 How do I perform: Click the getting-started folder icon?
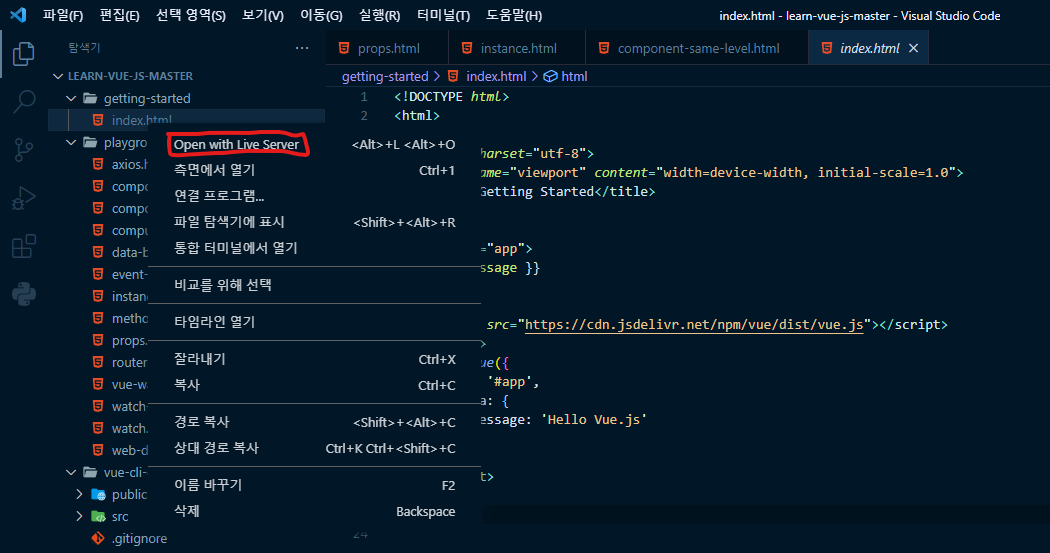click(x=90, y=98)
